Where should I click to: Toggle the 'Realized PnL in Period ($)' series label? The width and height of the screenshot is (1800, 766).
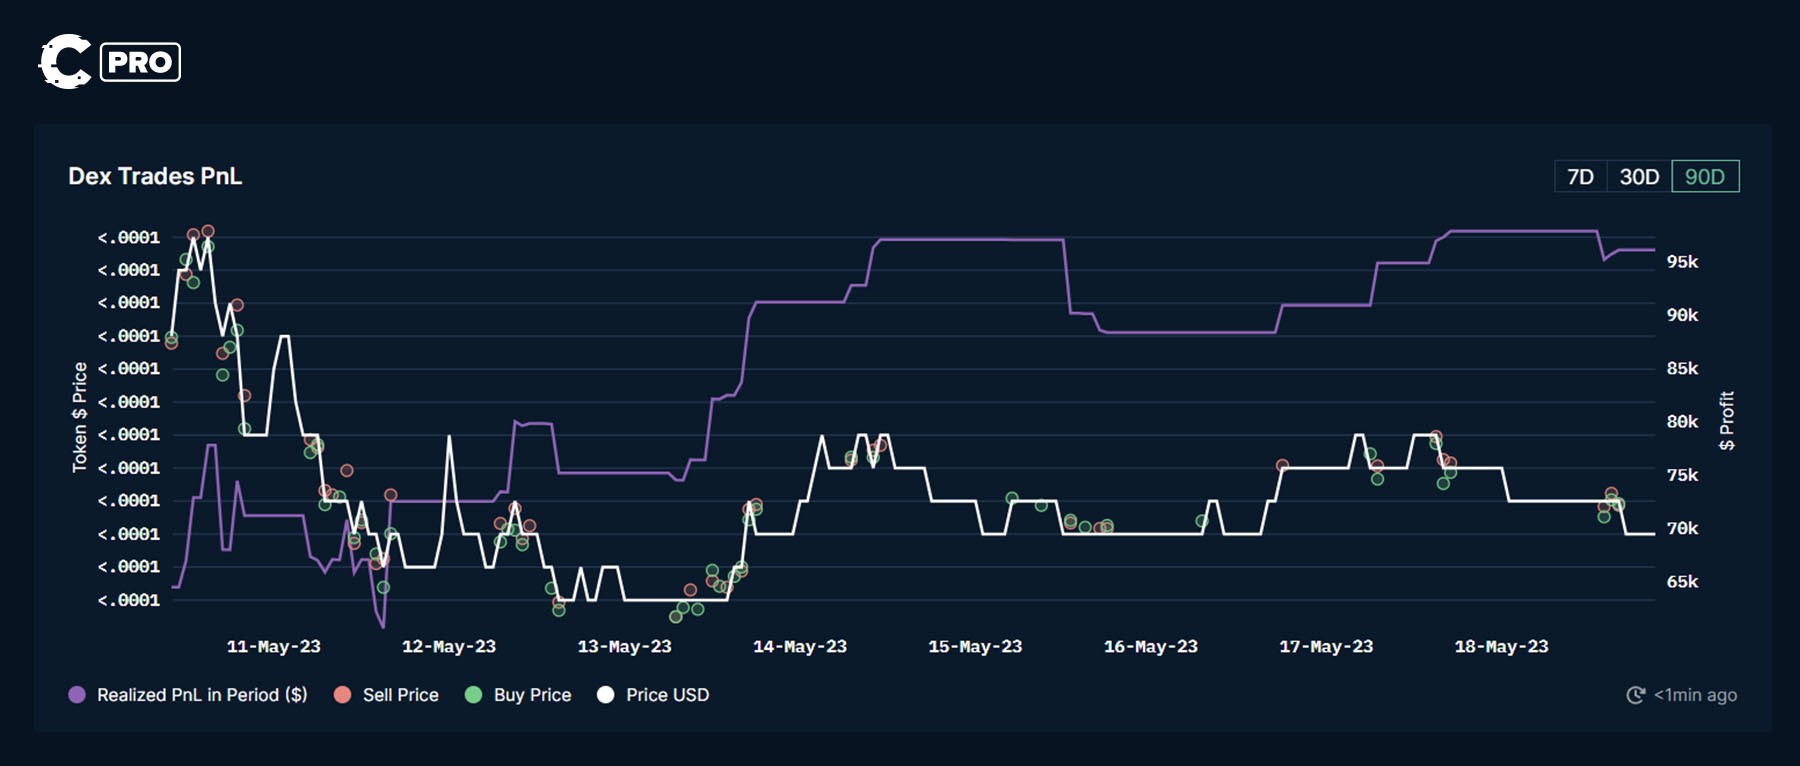[201, 695]
